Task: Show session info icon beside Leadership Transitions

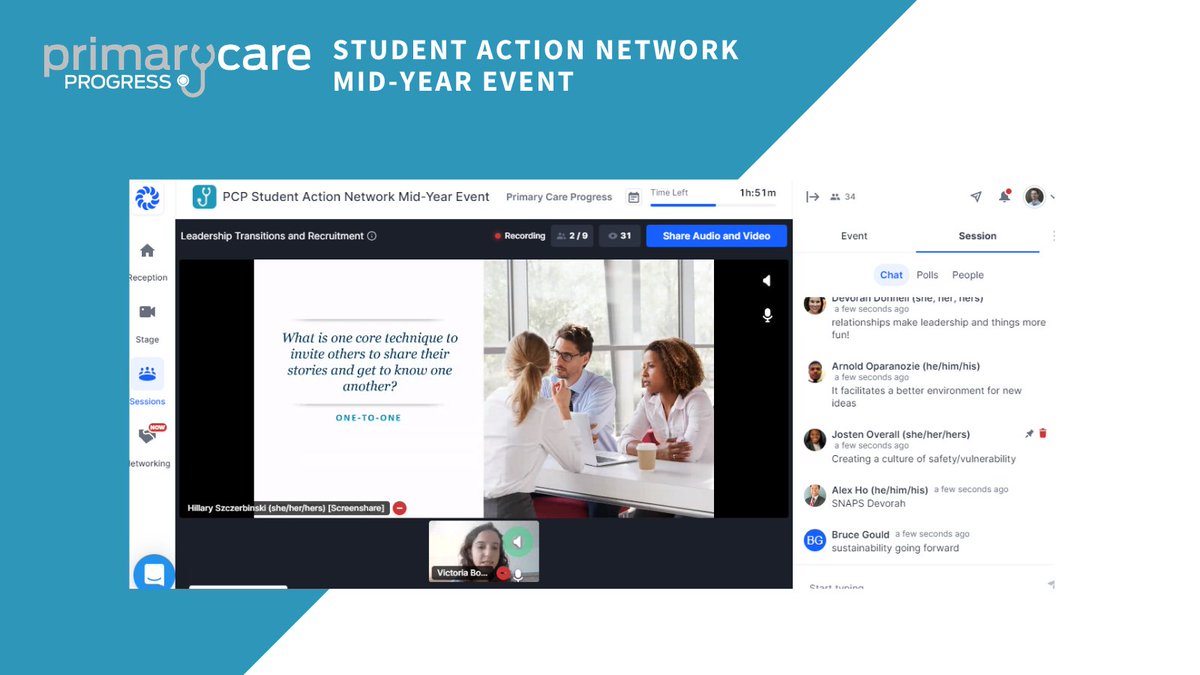Action: [372, 236]
